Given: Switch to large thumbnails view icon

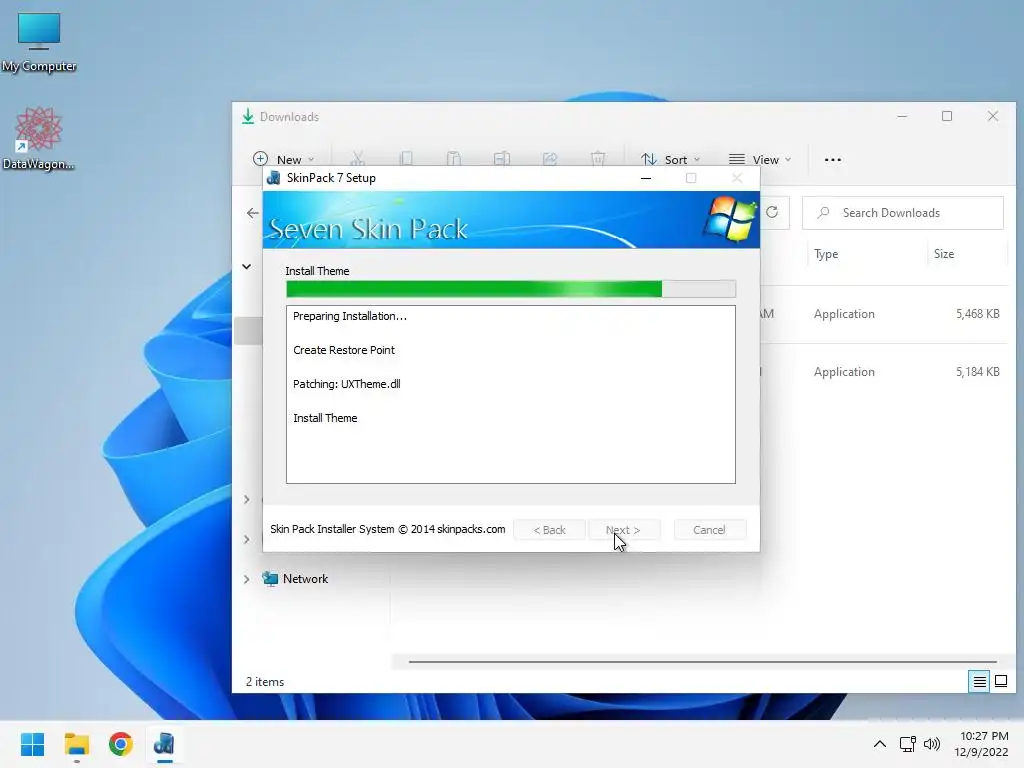Looking at the screenshot, I should pyautogui.click(x=1000, y=681).
